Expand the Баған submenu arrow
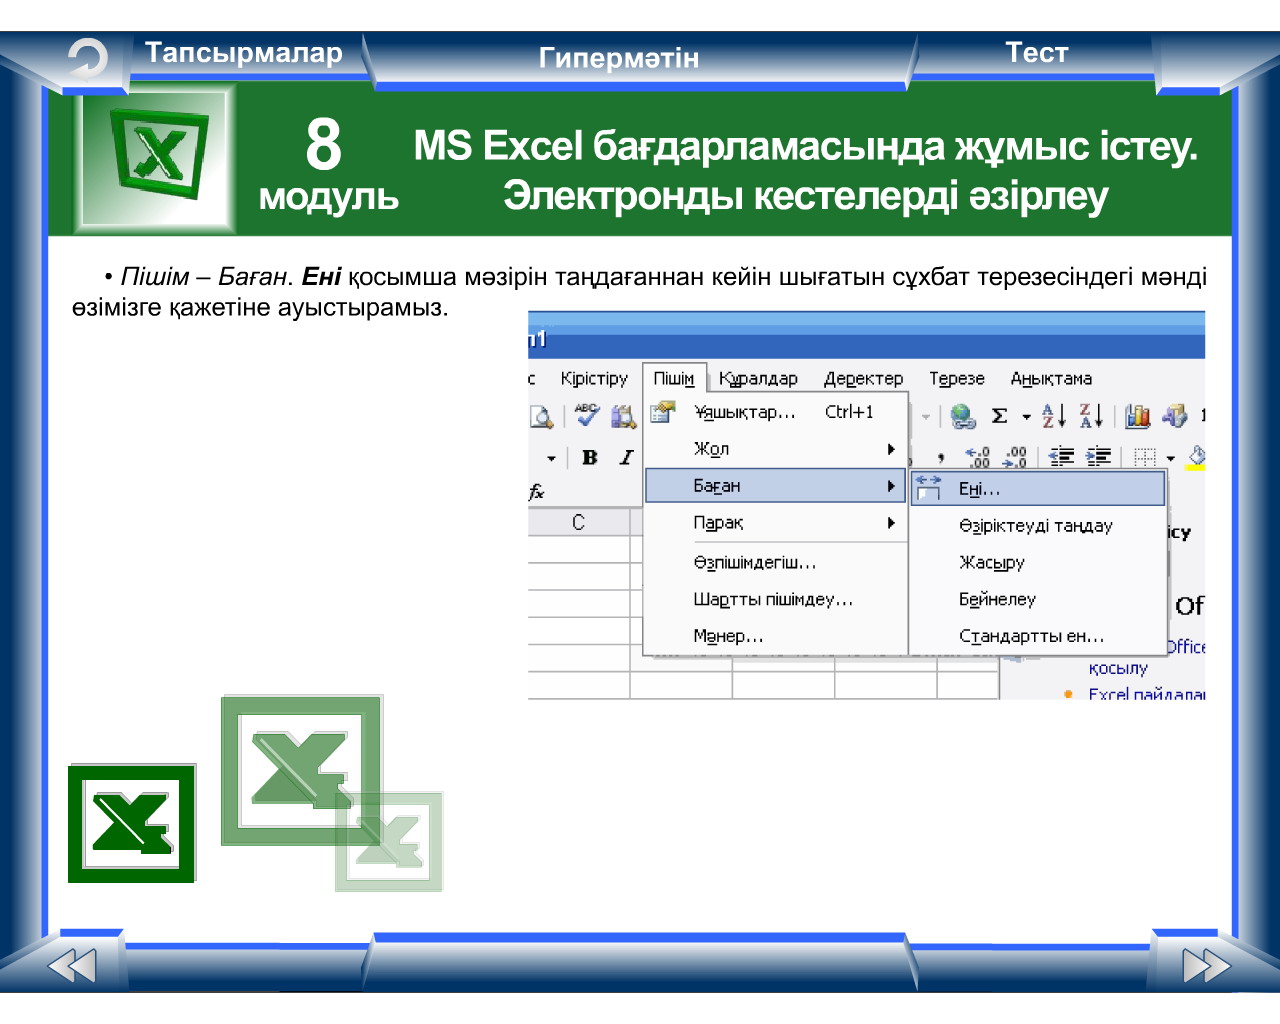 (890, 486)
